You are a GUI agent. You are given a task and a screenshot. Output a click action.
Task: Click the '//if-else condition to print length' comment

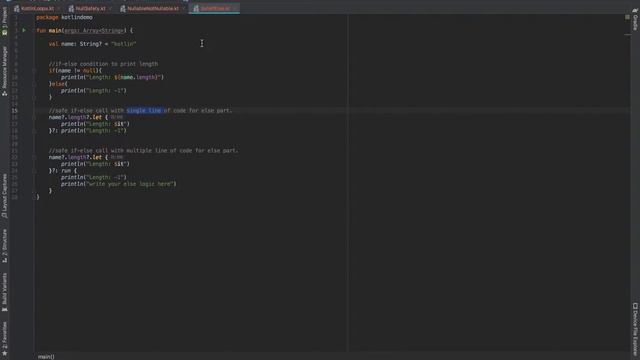(103, 64)
